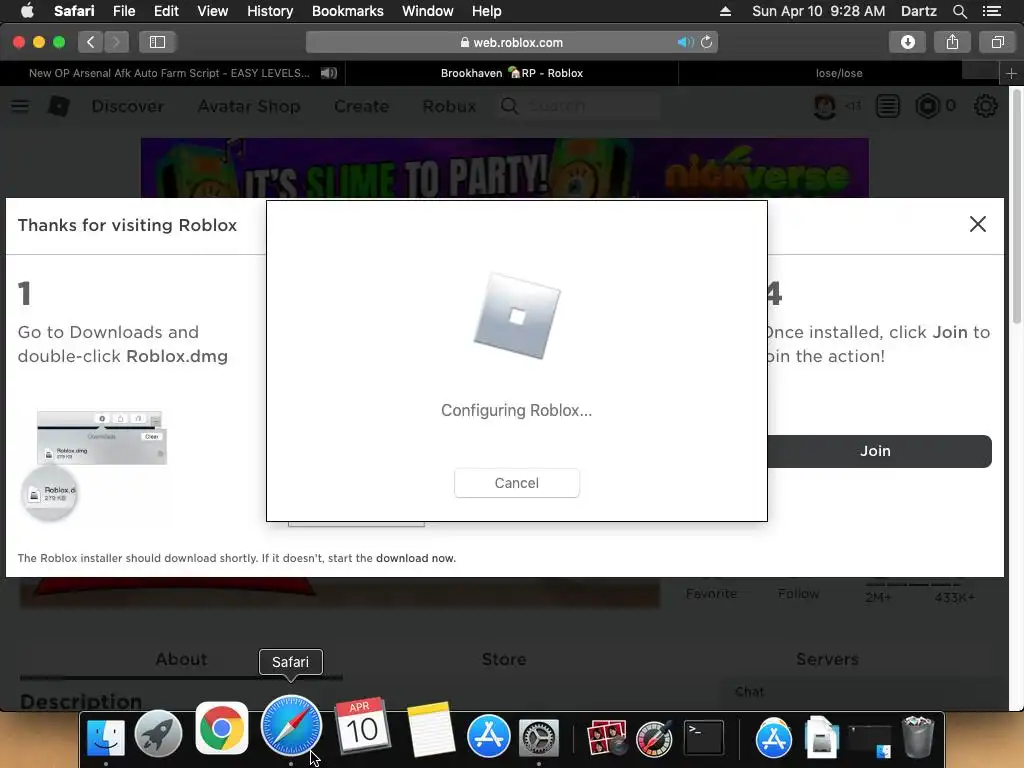Open Notes from the Dock

[430, 730]
